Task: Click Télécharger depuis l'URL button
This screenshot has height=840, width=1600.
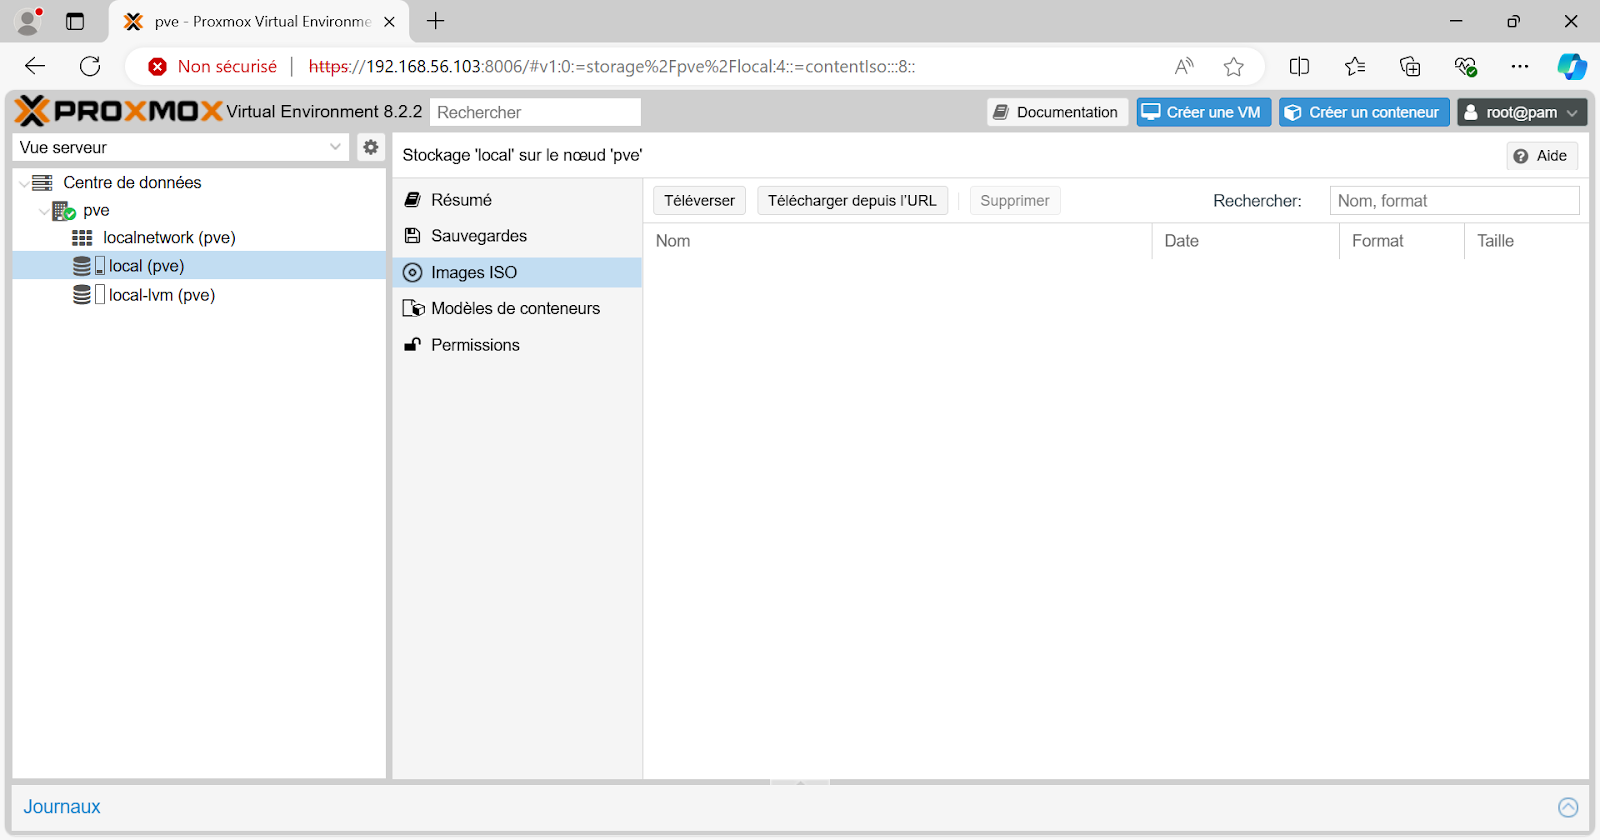Action: (x=852, y=200)
